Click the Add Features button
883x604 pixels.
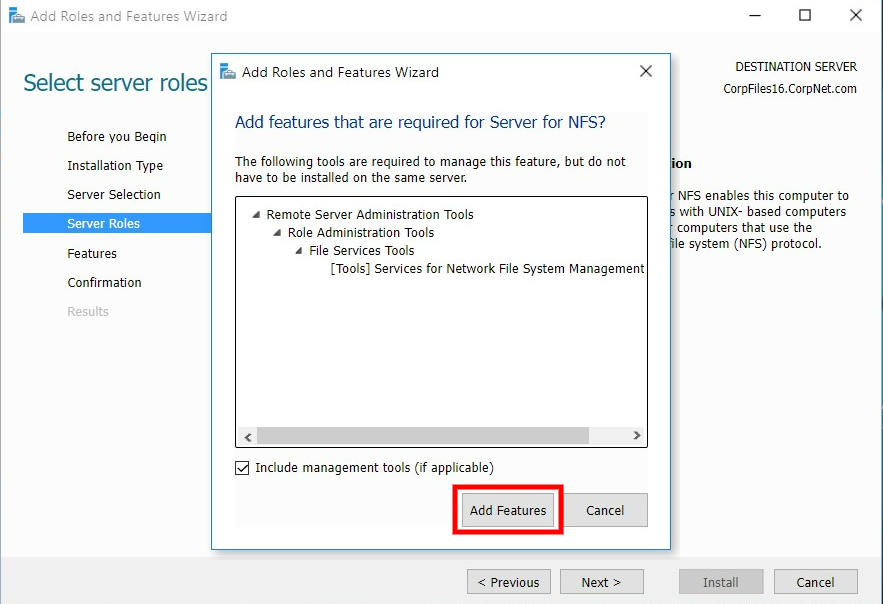(x=507, y=510)
